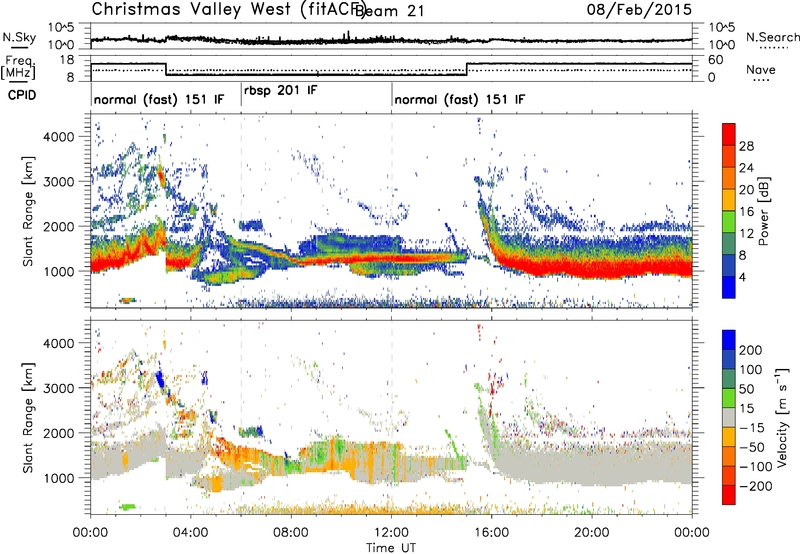Click the frequency step-up line near 15:00

tap(466, 69)
